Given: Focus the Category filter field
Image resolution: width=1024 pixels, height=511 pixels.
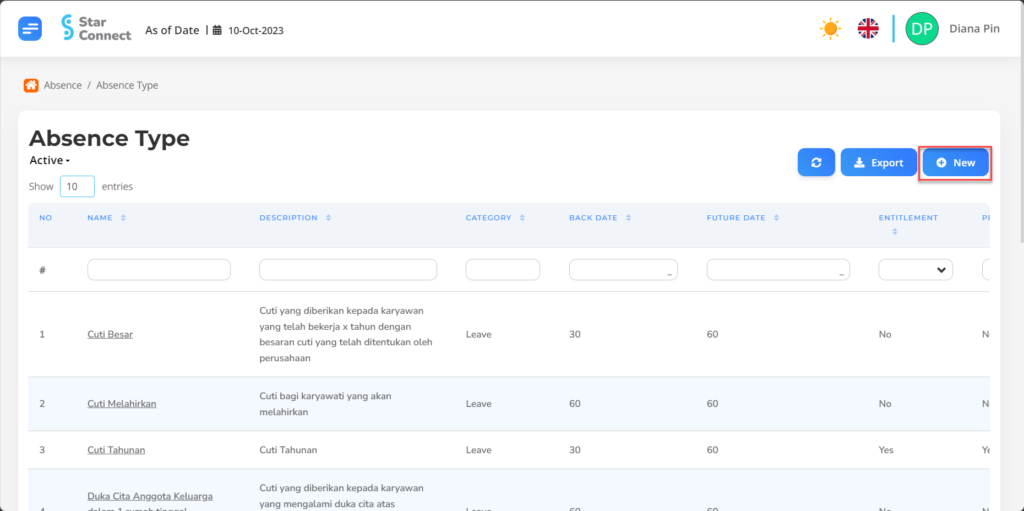Looking at the screenshot, I should 503,269.
